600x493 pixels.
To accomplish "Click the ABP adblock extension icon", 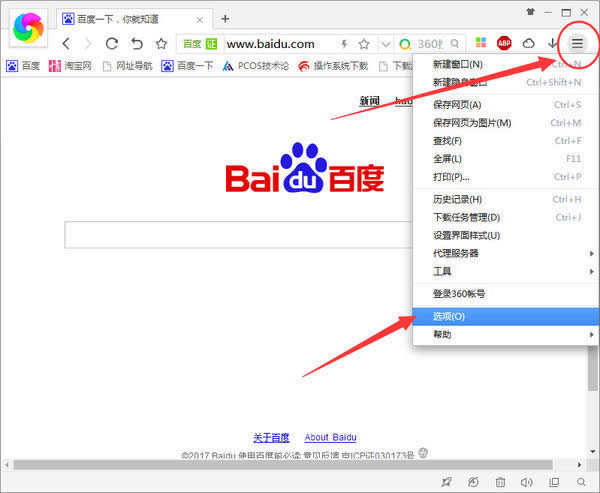I will coord(504,43).
